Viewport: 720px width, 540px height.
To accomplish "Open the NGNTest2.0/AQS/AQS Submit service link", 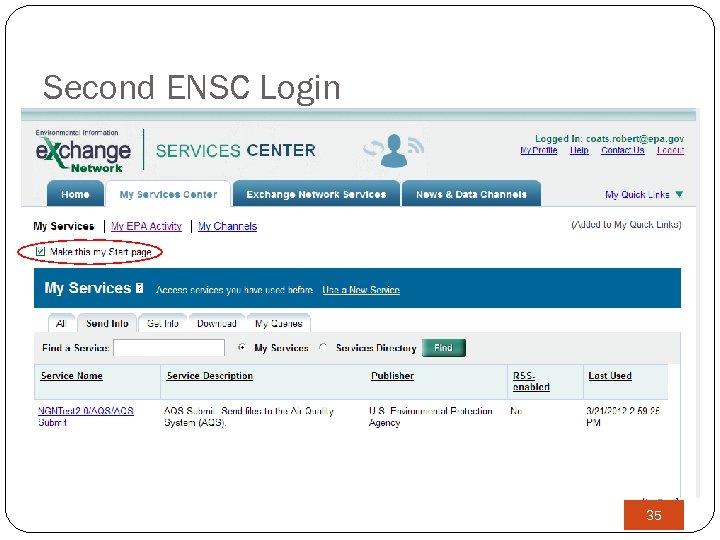I will 85,416.
